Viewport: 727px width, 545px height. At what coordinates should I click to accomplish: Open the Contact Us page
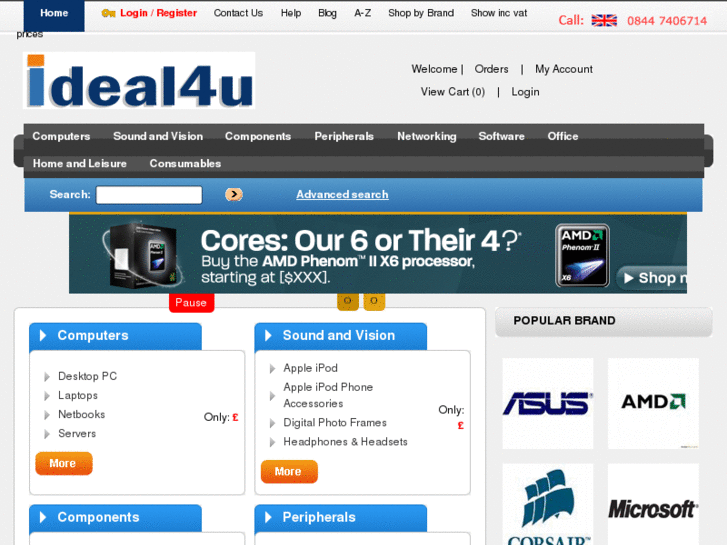[238, 13]
